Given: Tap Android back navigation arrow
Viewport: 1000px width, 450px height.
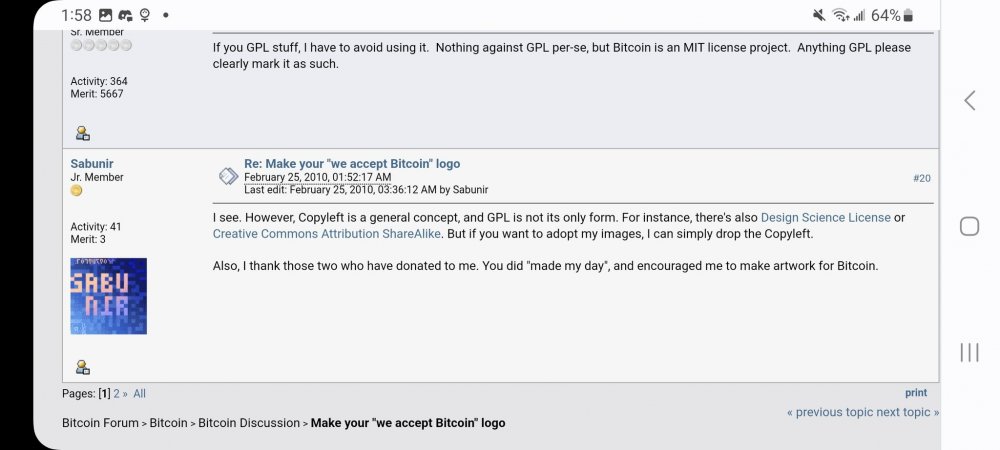Looking at the screenshot, I should (969, 100).
